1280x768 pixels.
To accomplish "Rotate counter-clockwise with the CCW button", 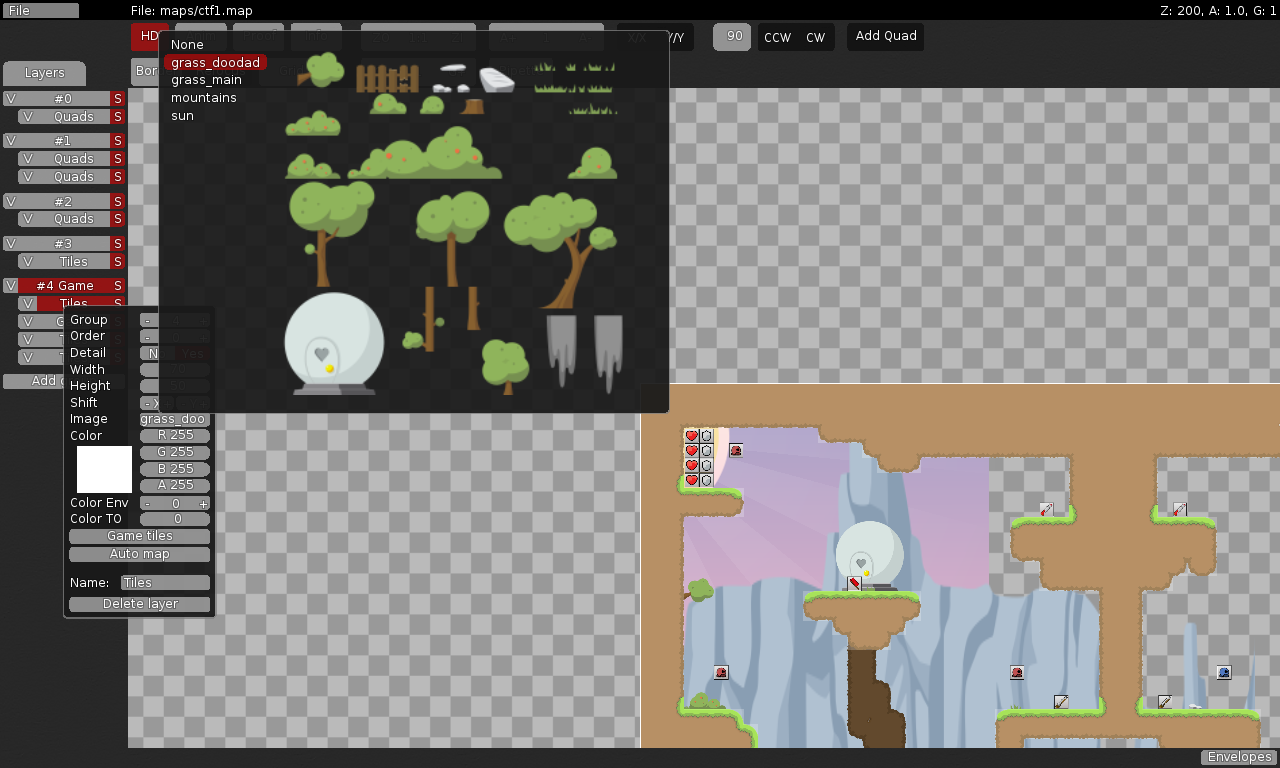I will [x=777, y=37].
